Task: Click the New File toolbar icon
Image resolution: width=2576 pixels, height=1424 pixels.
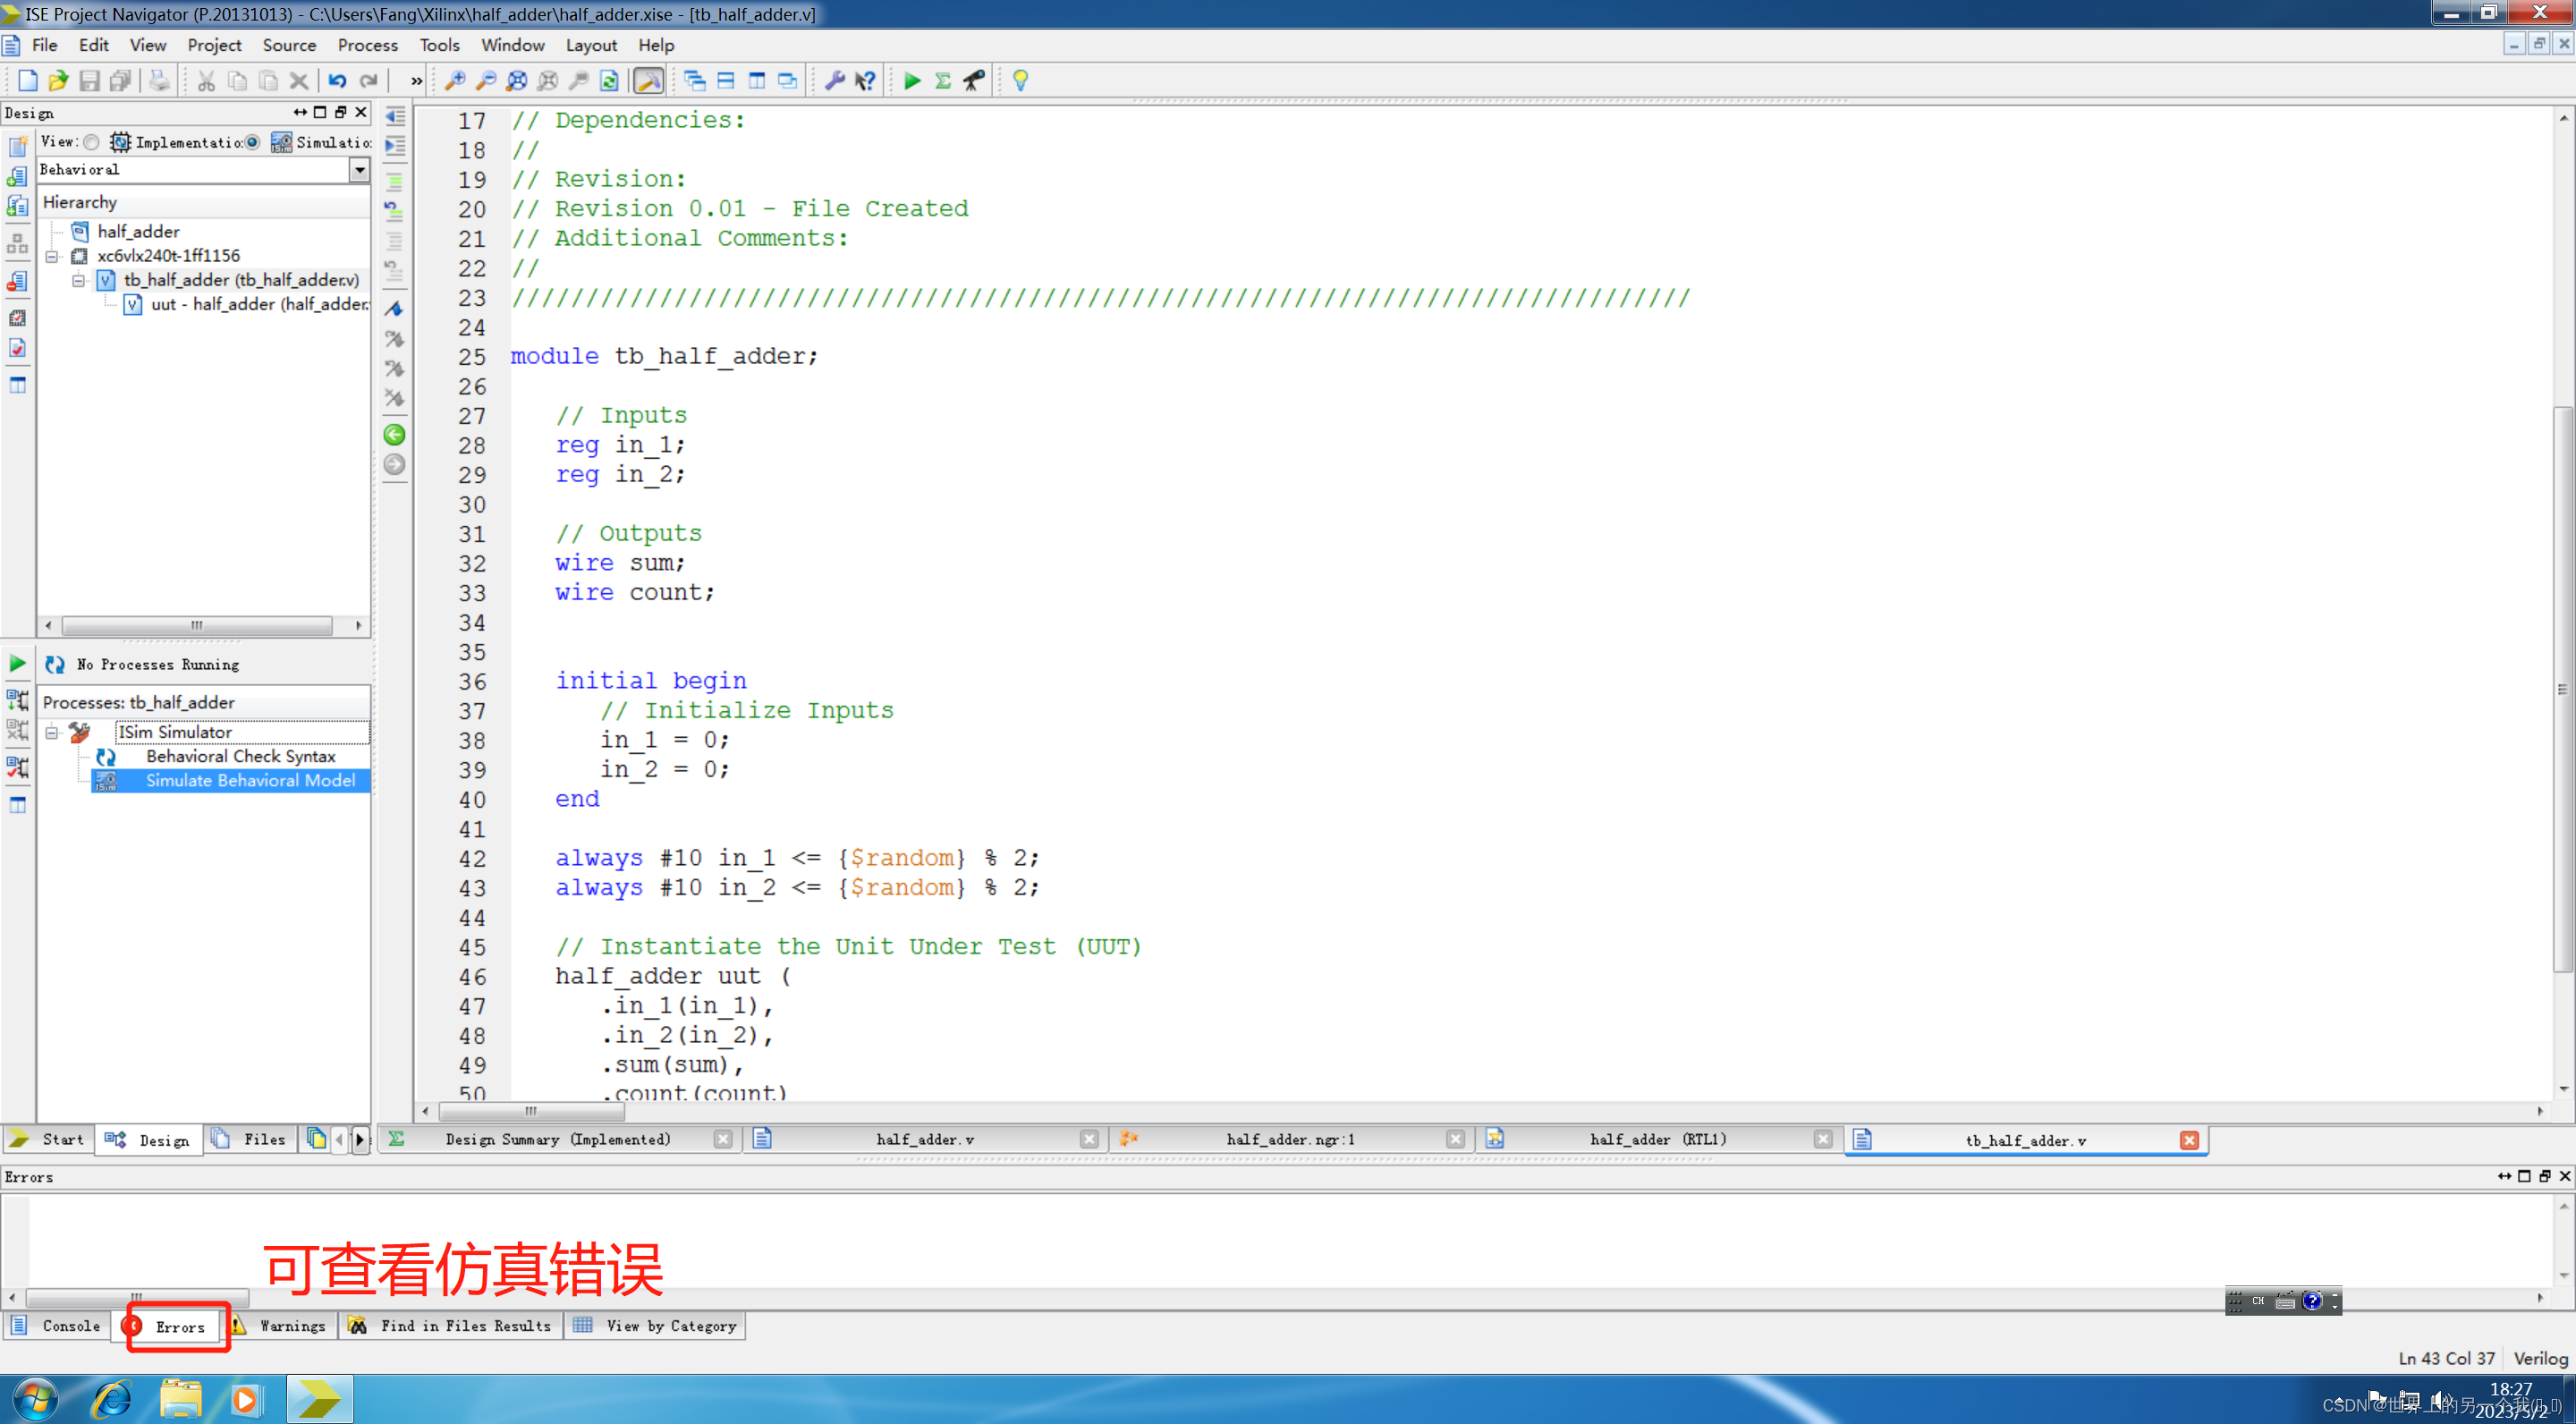Action: click(x=27, y=81)
